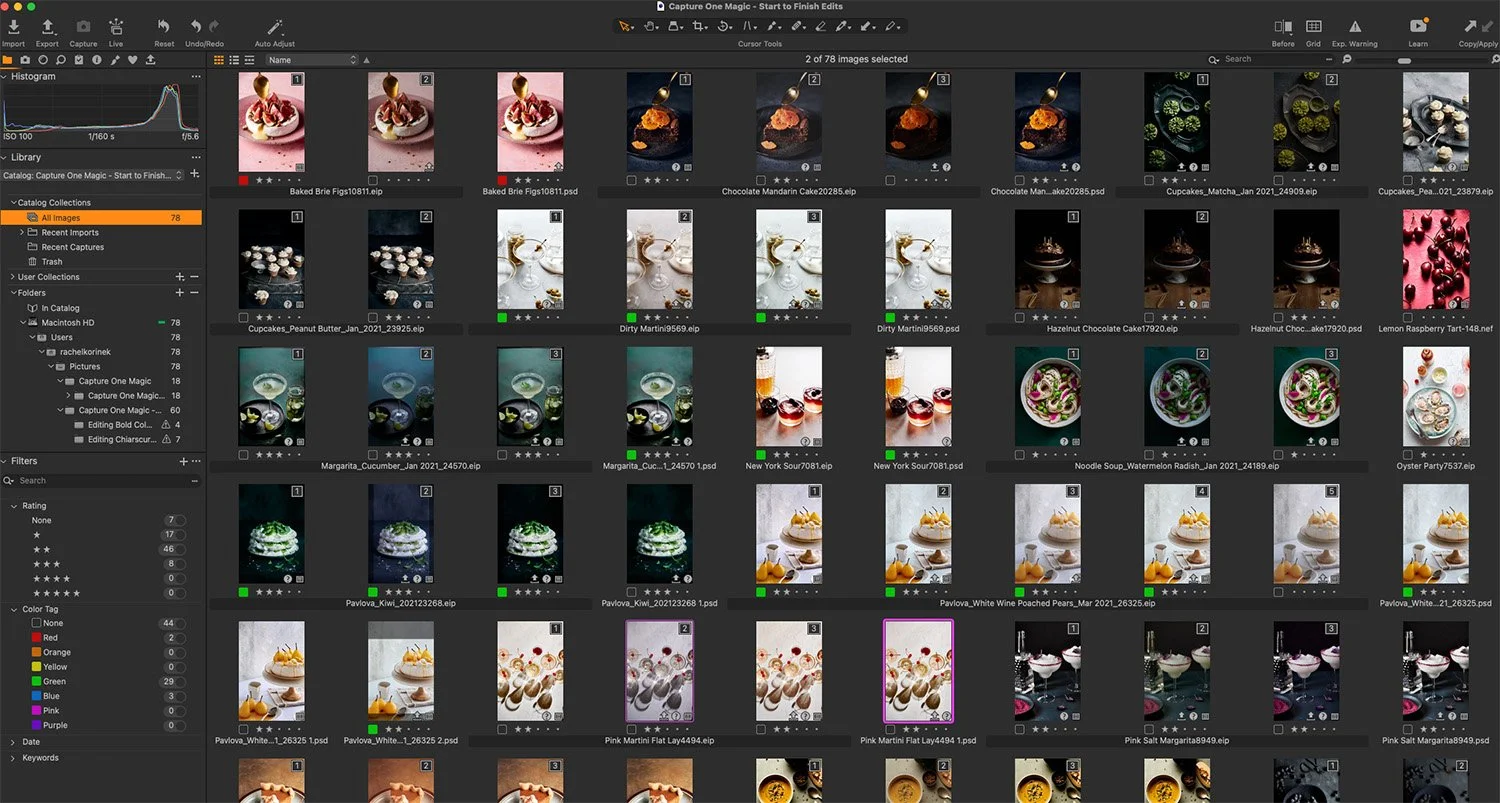1500x803 pixels.
Task: Click the Redo arrow button
Action: point(212,27)
